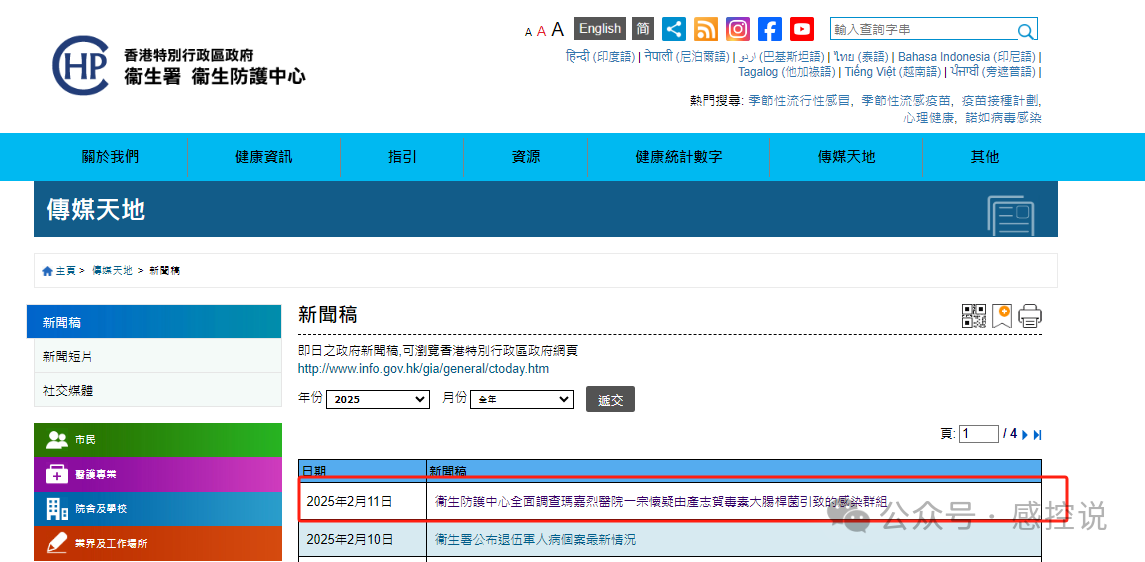Select the largest font size A
This screenshot has width=1145, height=562.
pos(558,29)
